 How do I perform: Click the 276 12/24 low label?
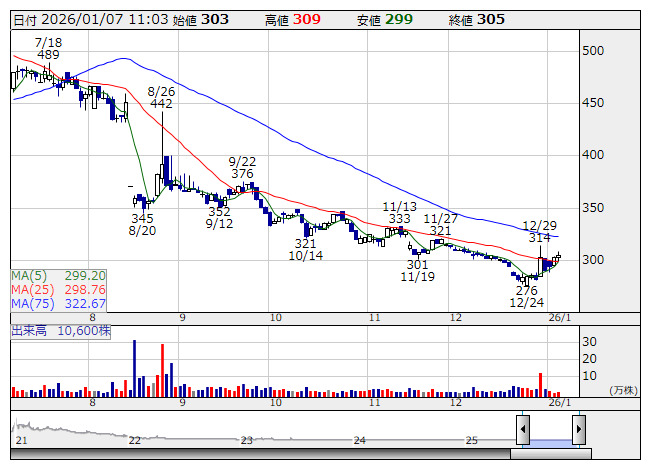[527, 296]
